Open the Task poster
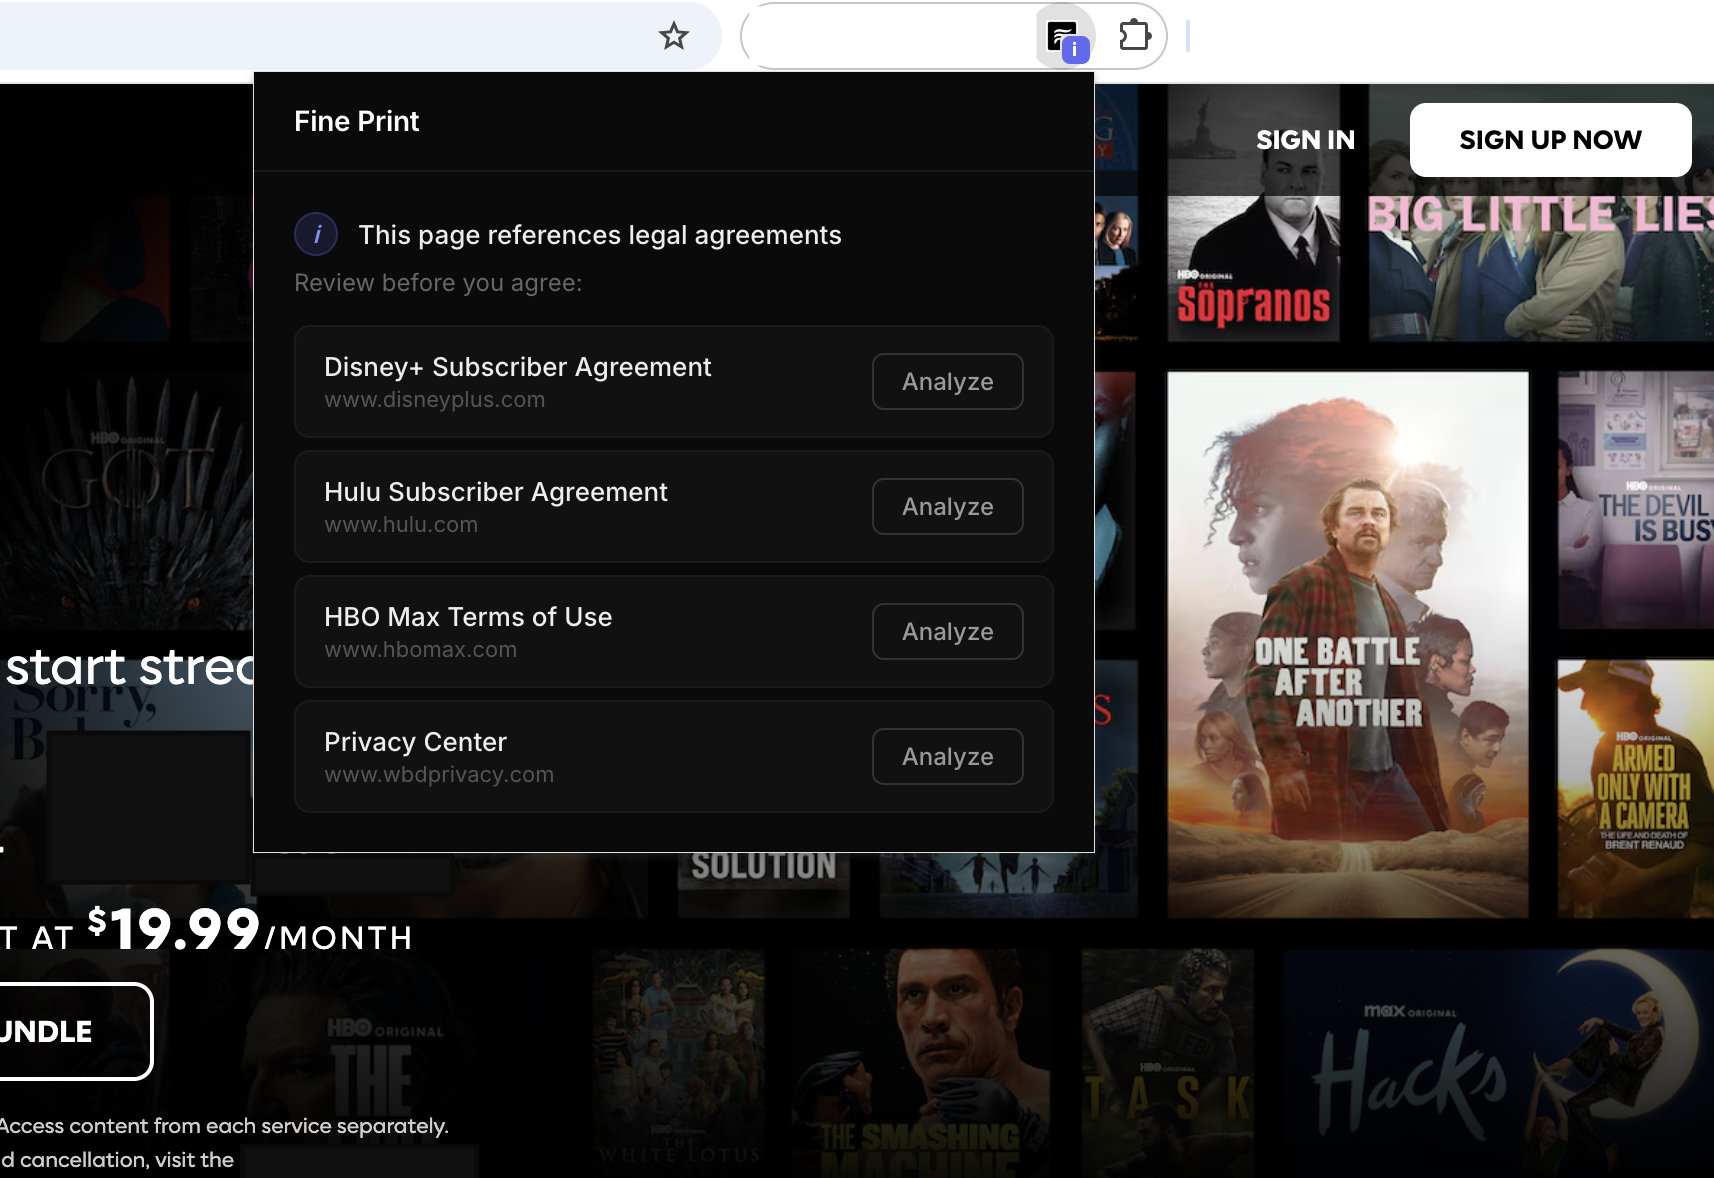1714x1178 pixels. [x=1167, y=1063]
